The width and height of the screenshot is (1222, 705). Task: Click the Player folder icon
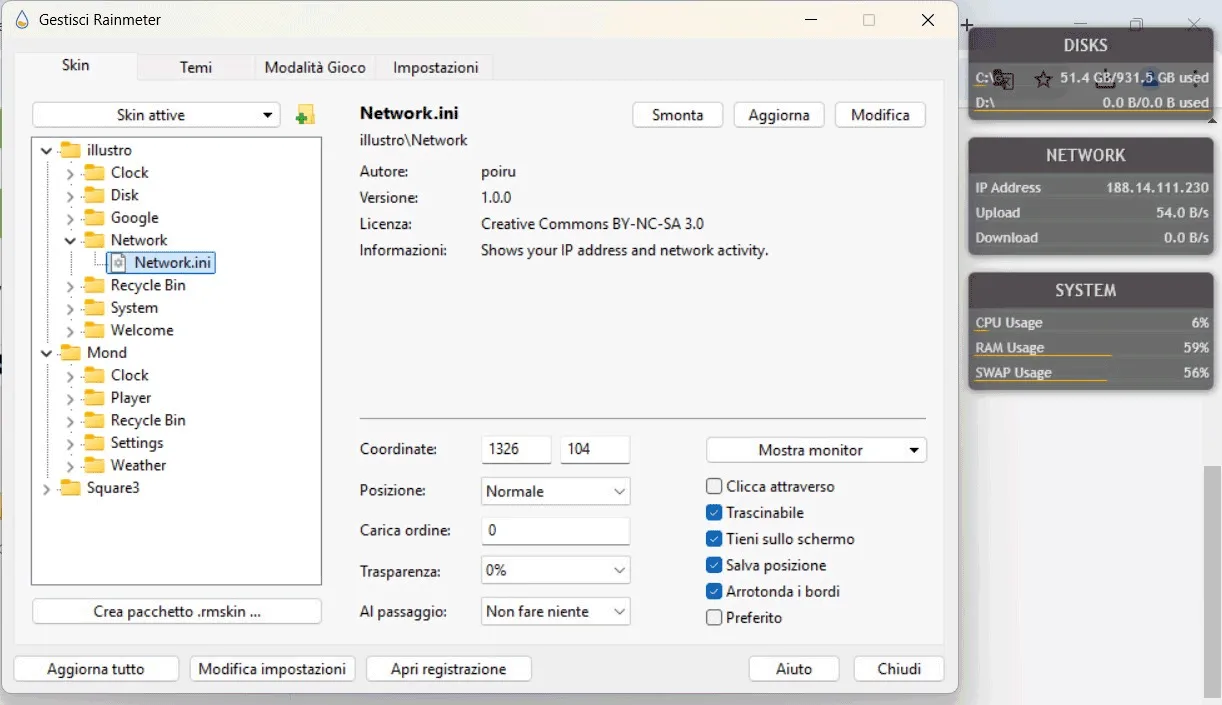94,398
